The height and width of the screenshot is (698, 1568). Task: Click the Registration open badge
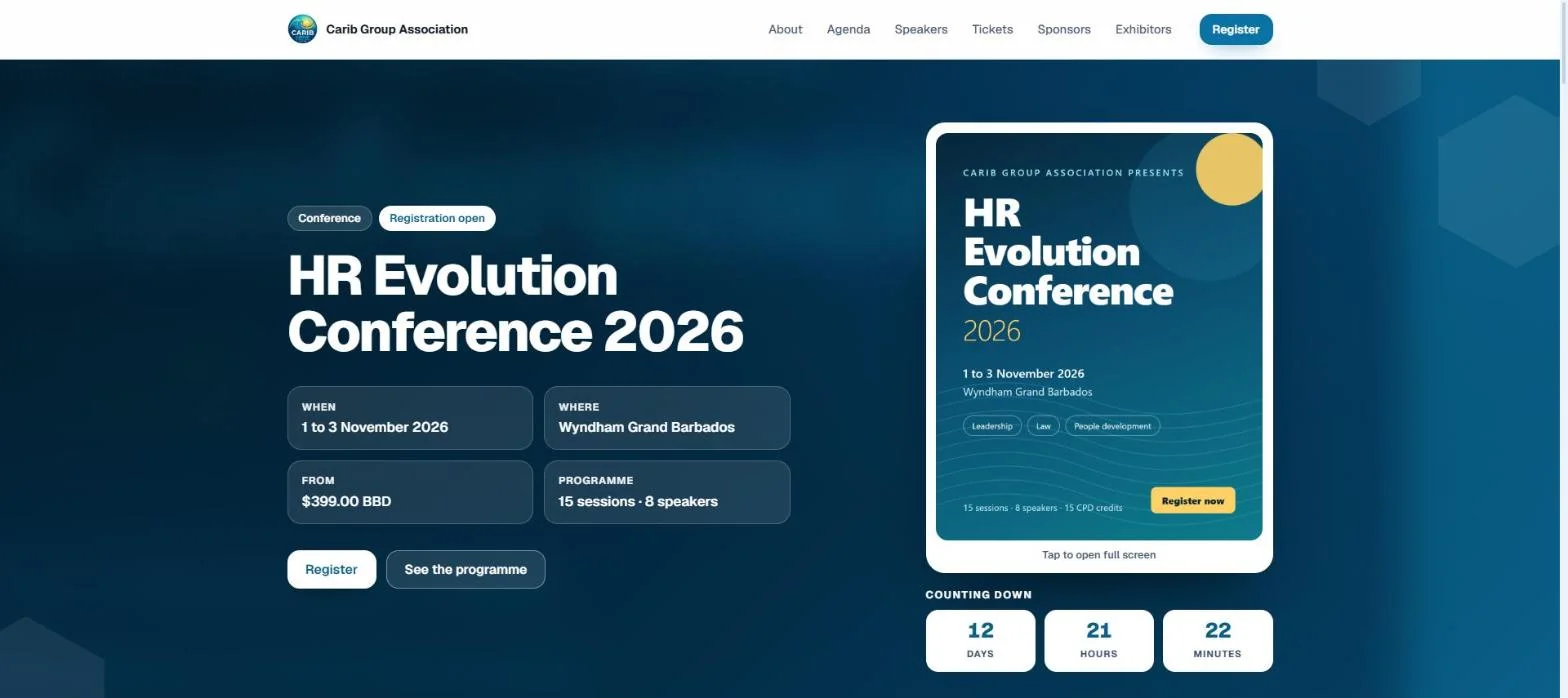point(437,218)
